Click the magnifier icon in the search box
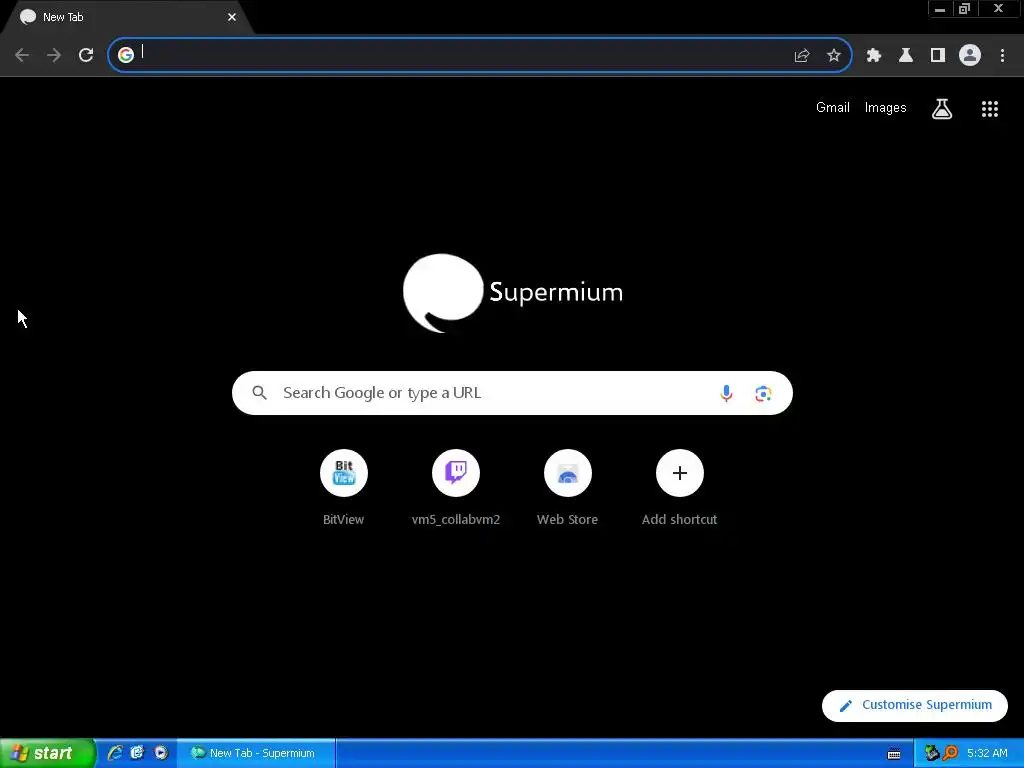The width and height of the screenshot is (1024, 768). (259, 392)
